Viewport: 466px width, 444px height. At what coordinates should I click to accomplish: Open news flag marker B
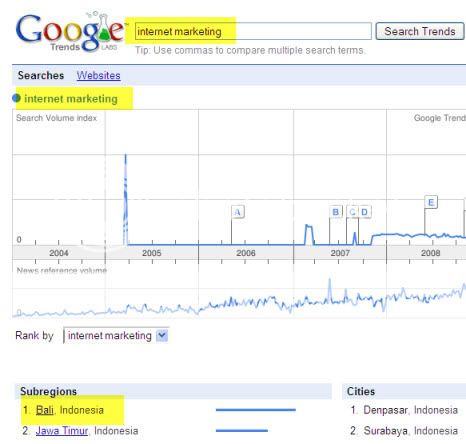(x=336, y=212)
